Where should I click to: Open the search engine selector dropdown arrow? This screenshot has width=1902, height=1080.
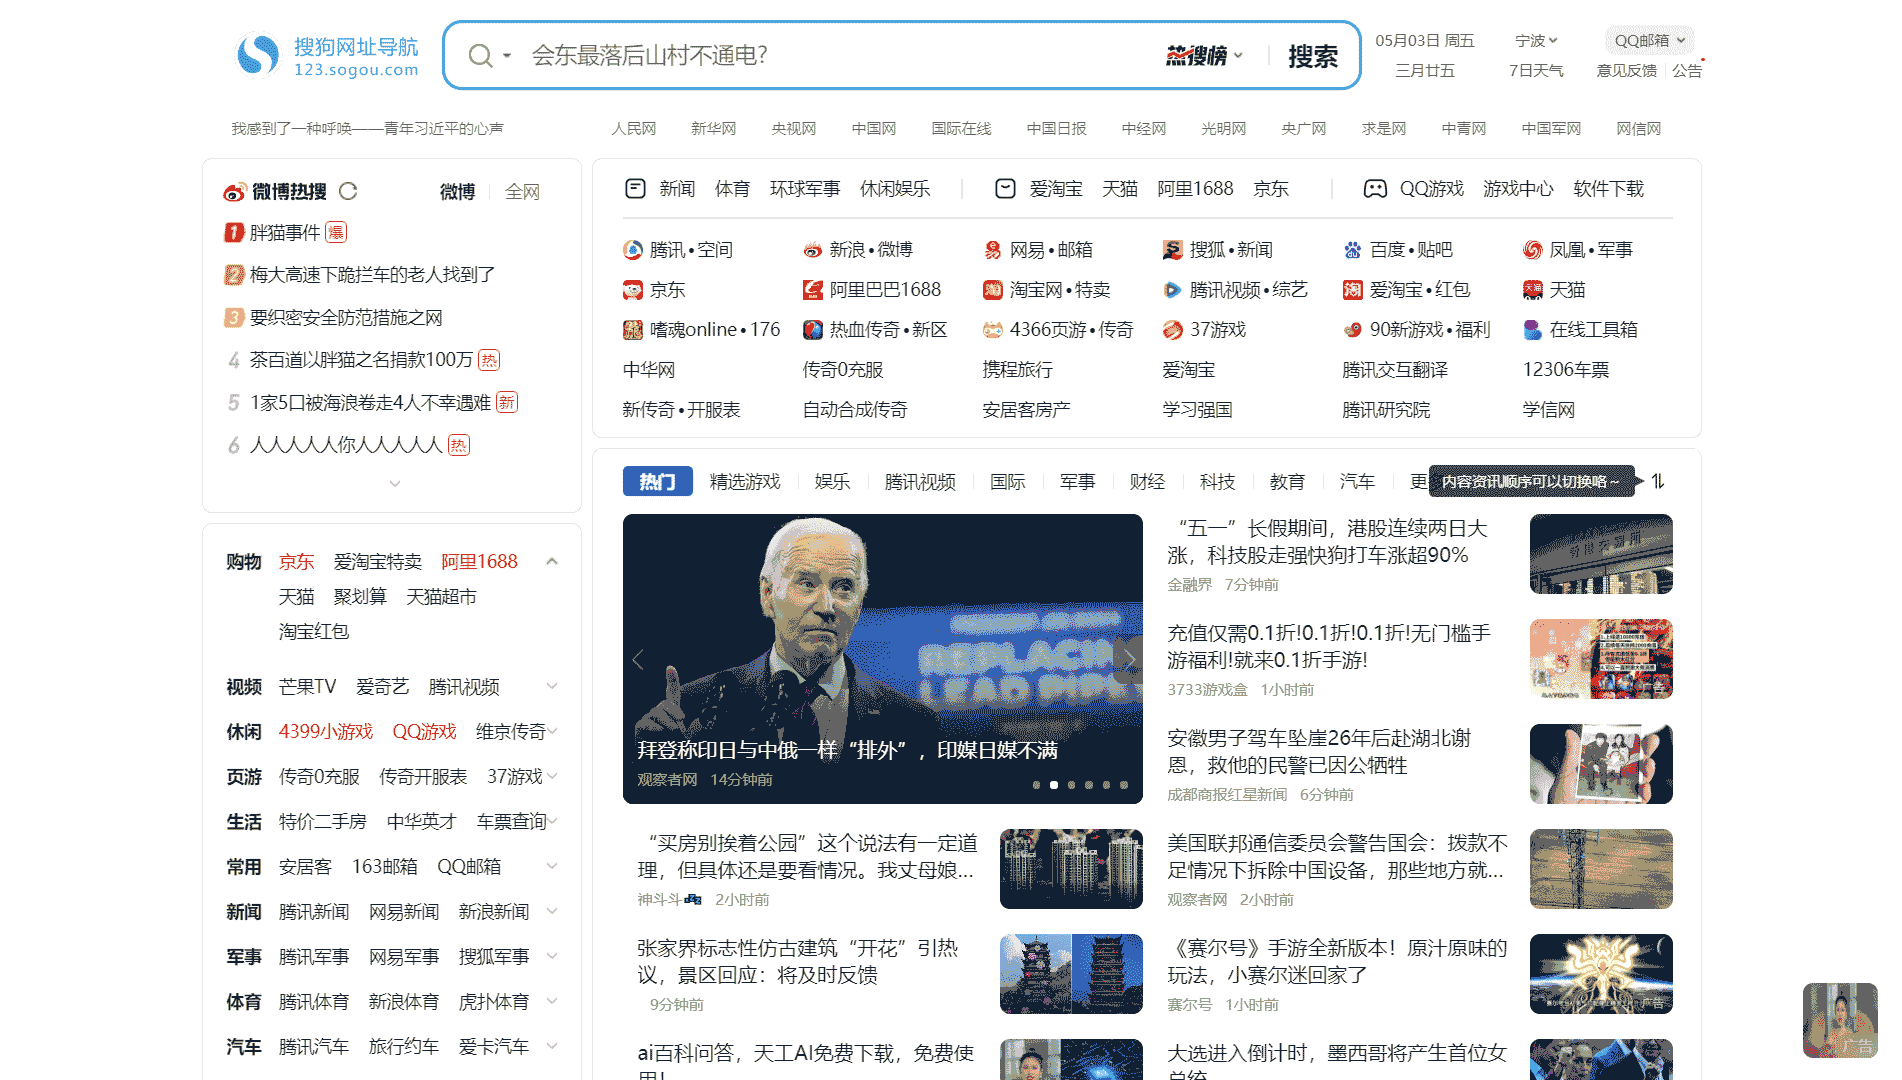click(x=507, y=56)
